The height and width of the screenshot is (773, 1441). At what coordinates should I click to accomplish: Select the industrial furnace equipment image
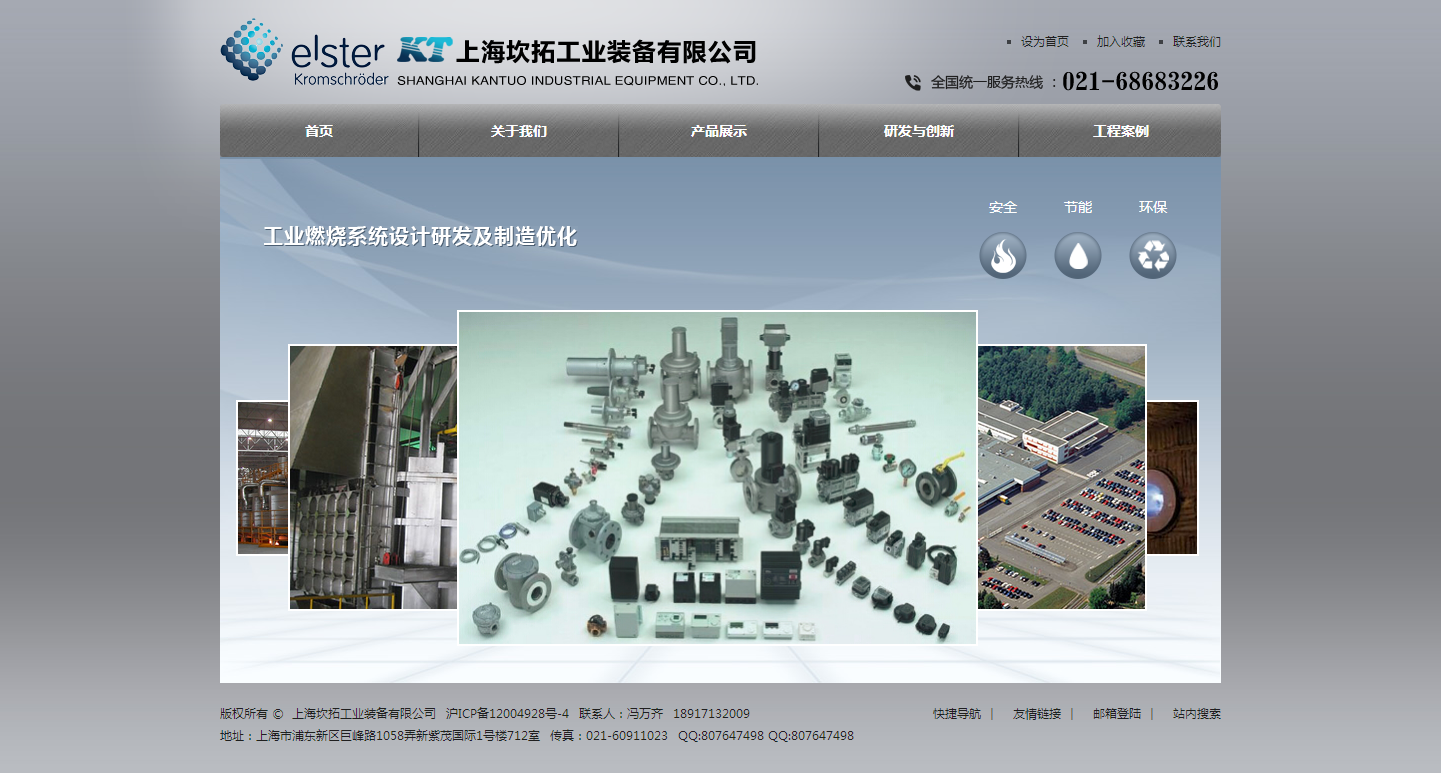pos(373,477)
